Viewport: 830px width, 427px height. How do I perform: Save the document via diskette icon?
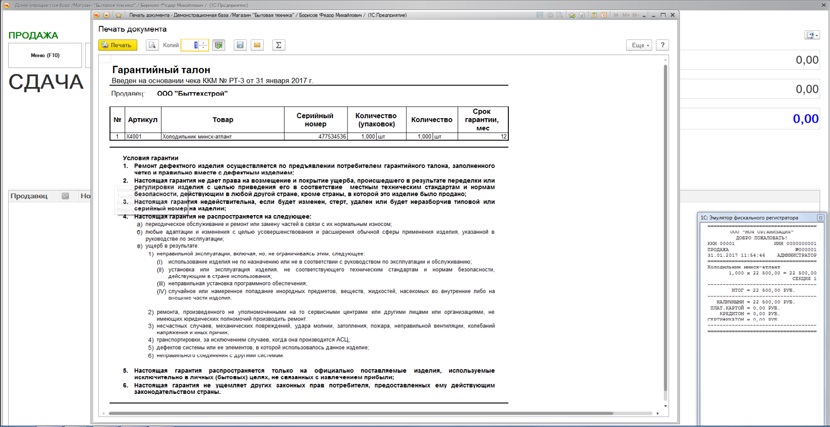(x=240, y=45)
